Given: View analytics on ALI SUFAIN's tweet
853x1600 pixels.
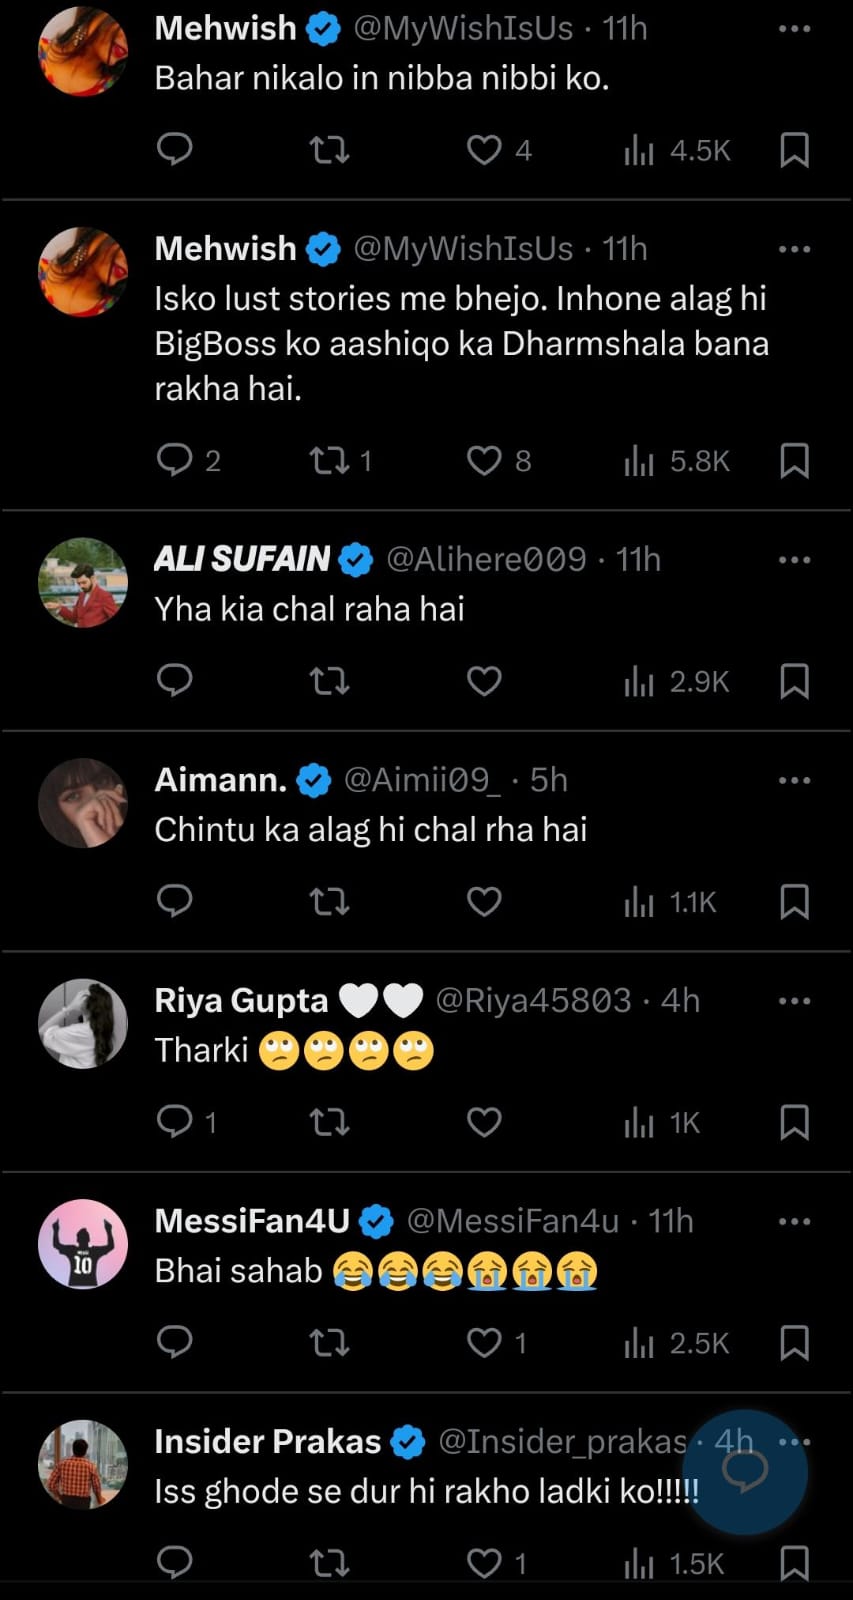Looking at the screenshot, I should (x=676, y=682).
